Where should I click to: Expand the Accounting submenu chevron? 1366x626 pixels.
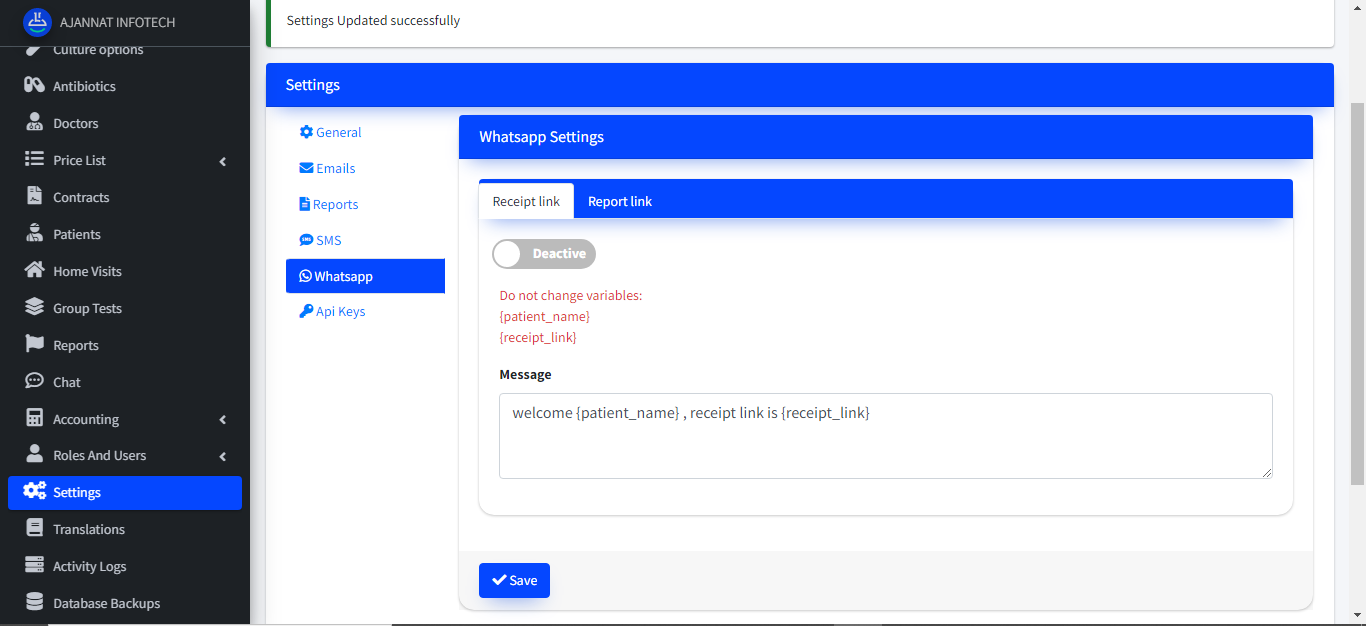point(223,420)
